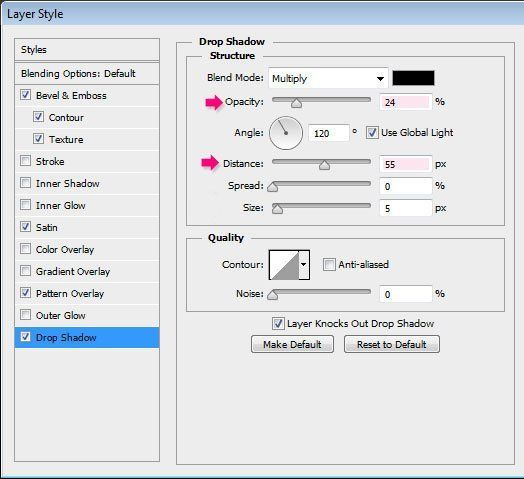Screen dimensions: 524x479
Task: Click the Spread slider handle
Action: 273,187
